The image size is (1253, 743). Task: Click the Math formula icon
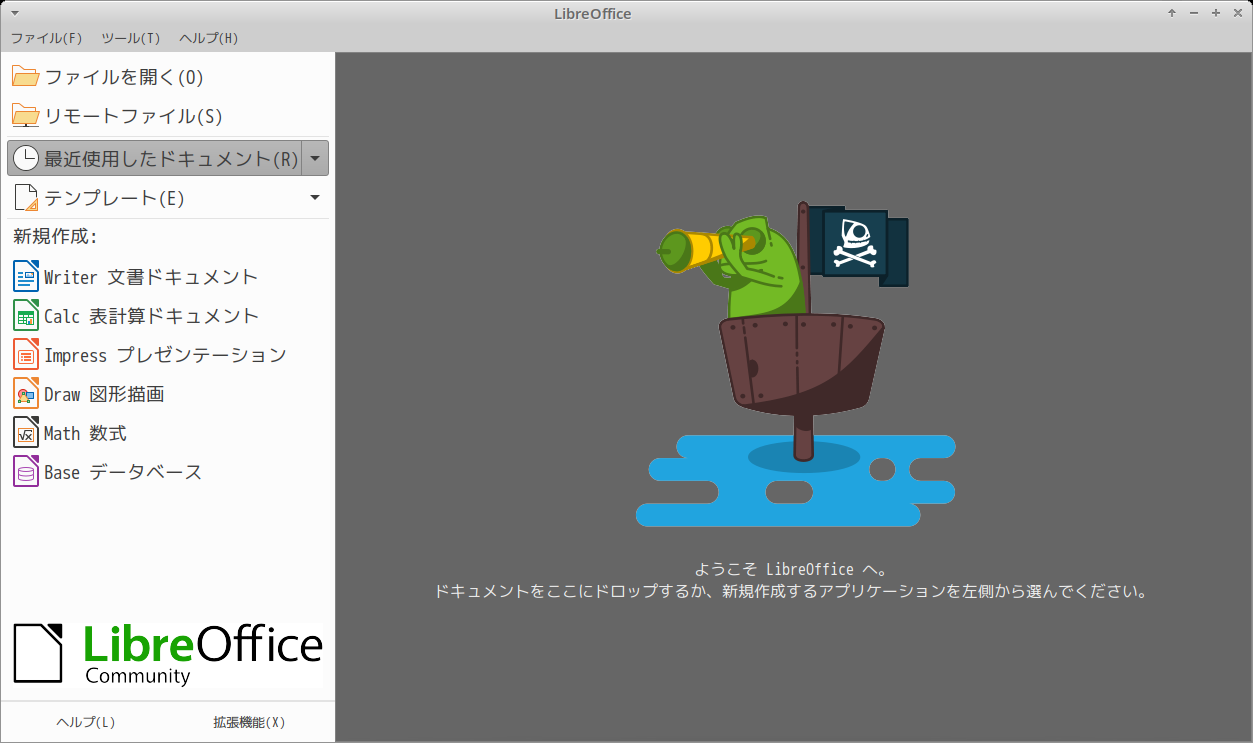click(26, 432)
